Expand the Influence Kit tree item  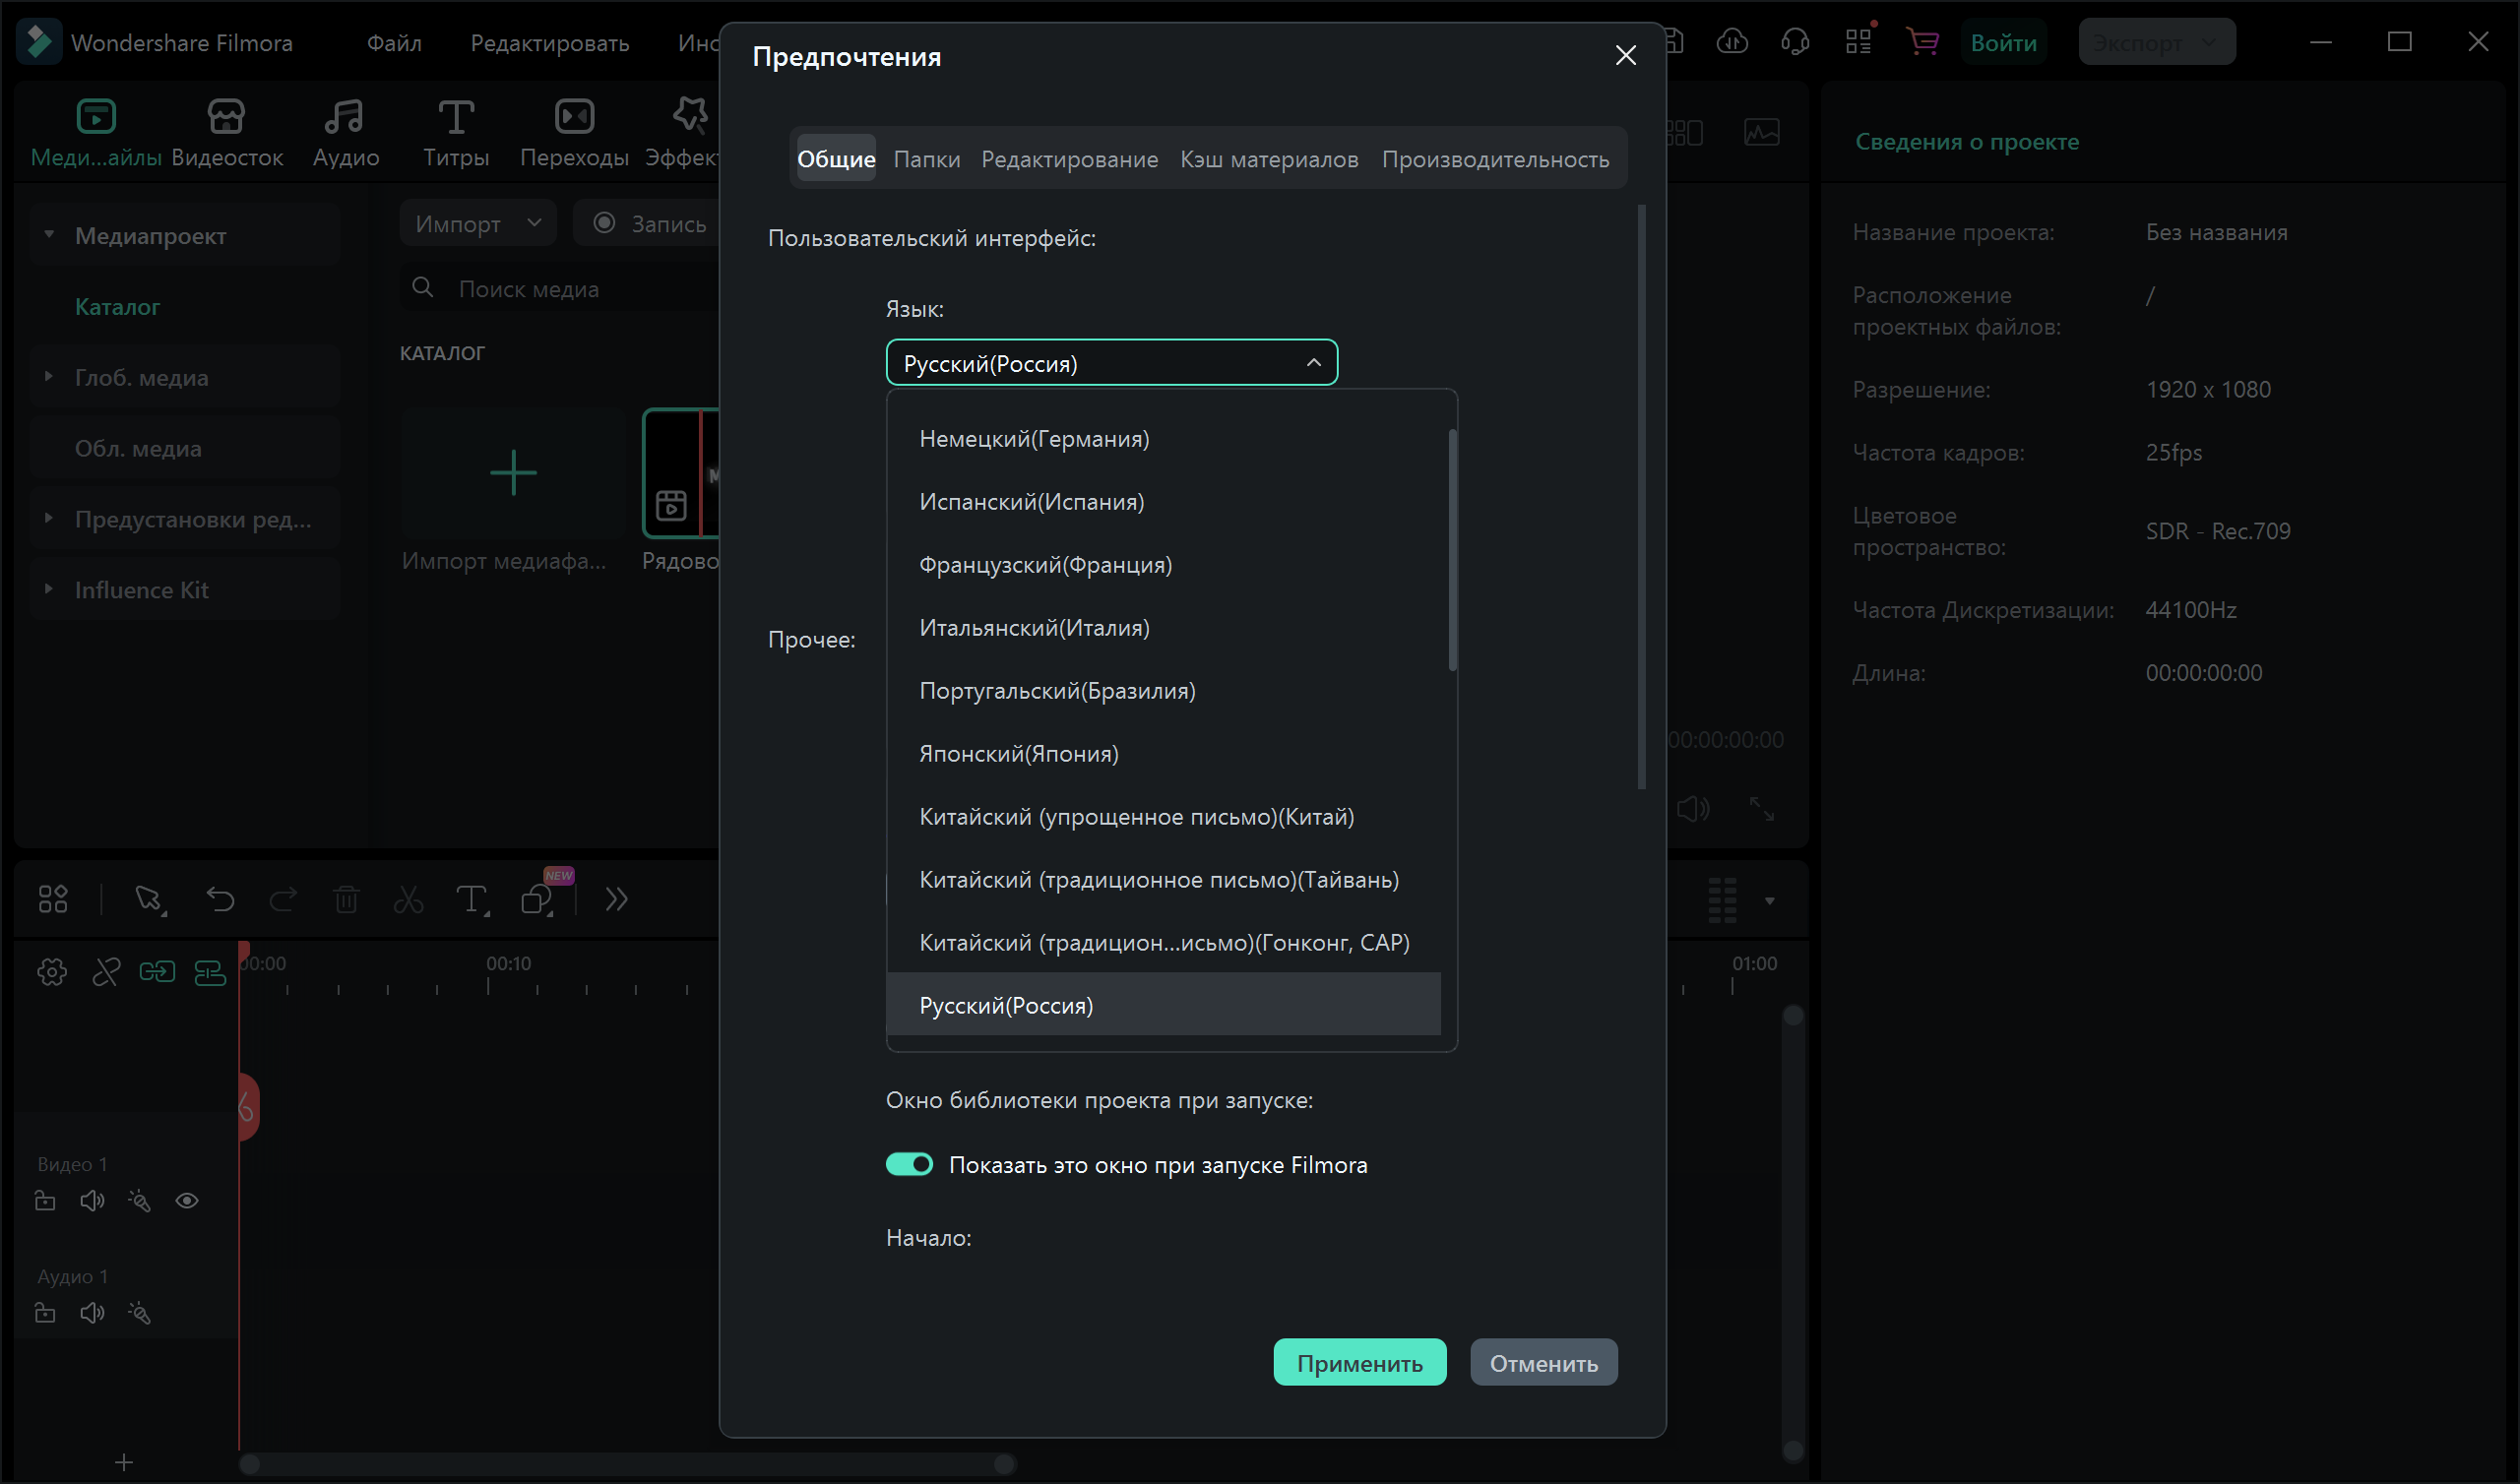(x=48, y=589)
